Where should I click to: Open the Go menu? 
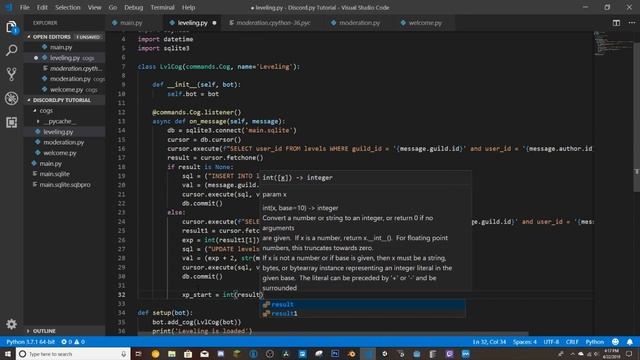click(113, 7)
